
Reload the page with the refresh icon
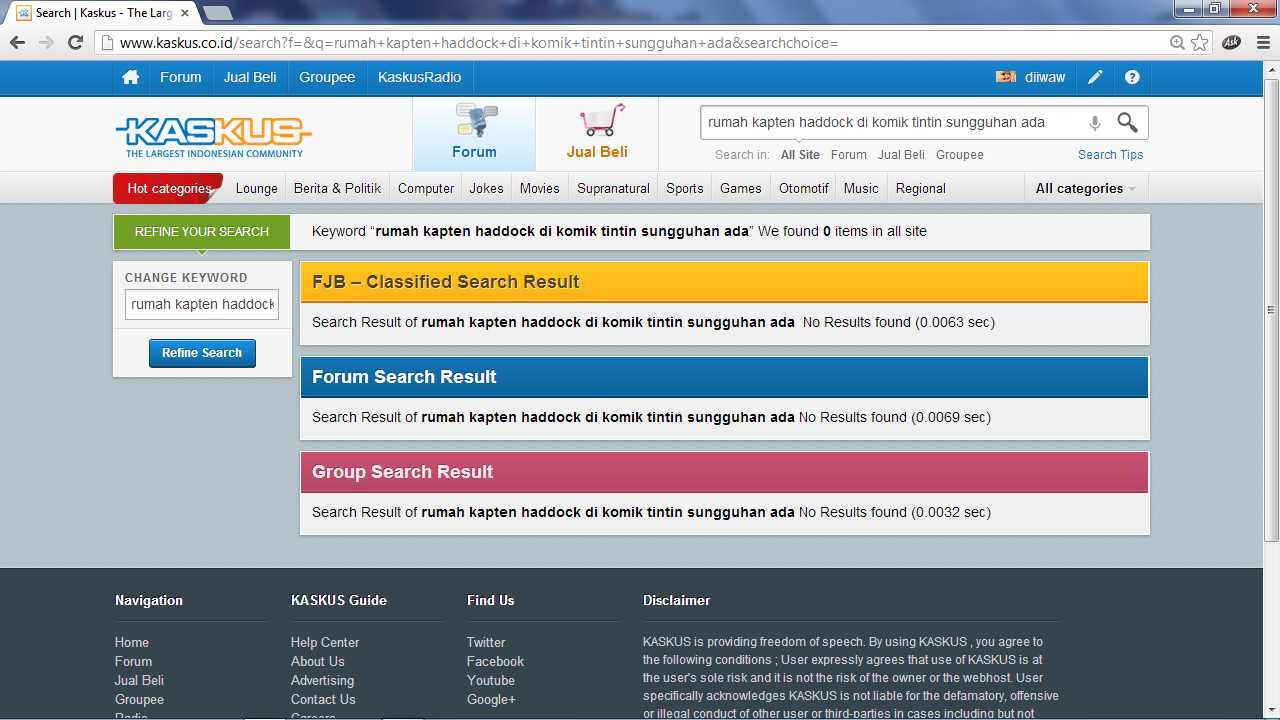[75, 43]
